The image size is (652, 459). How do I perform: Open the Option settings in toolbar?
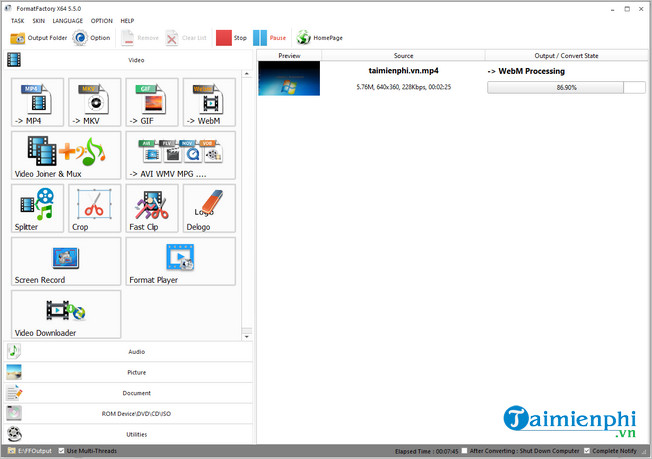click(x=91, y=38)
